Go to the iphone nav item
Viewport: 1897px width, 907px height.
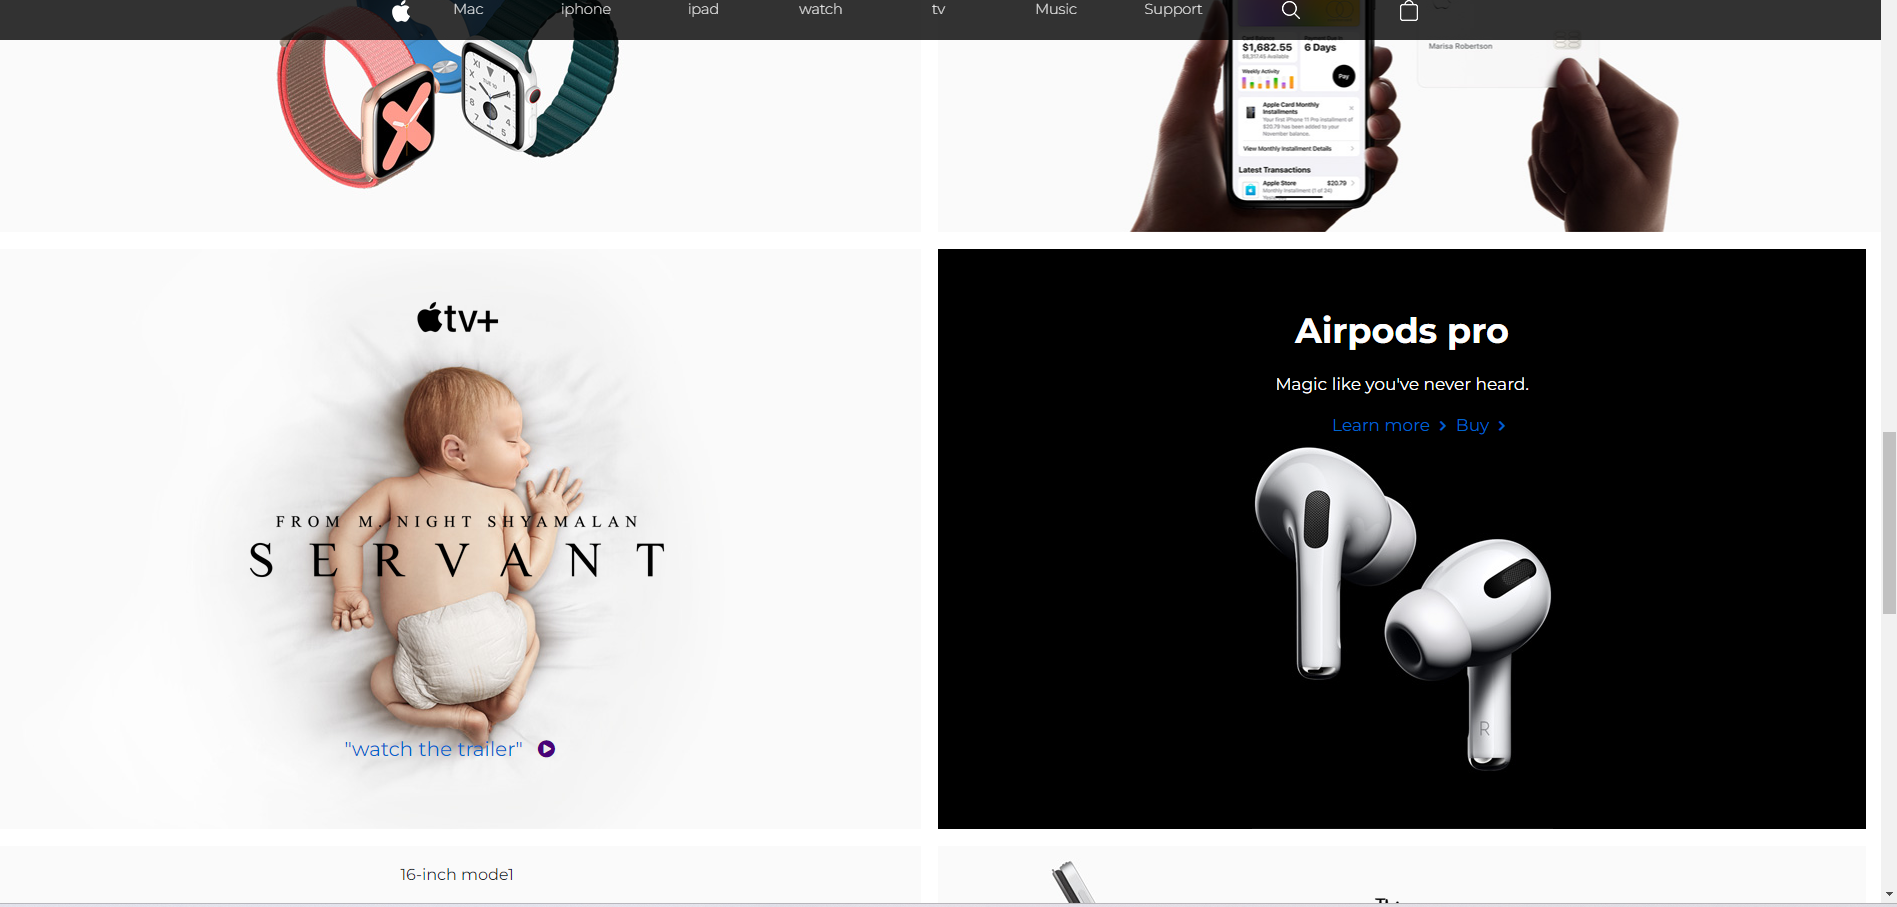click(x=585, y=9)
